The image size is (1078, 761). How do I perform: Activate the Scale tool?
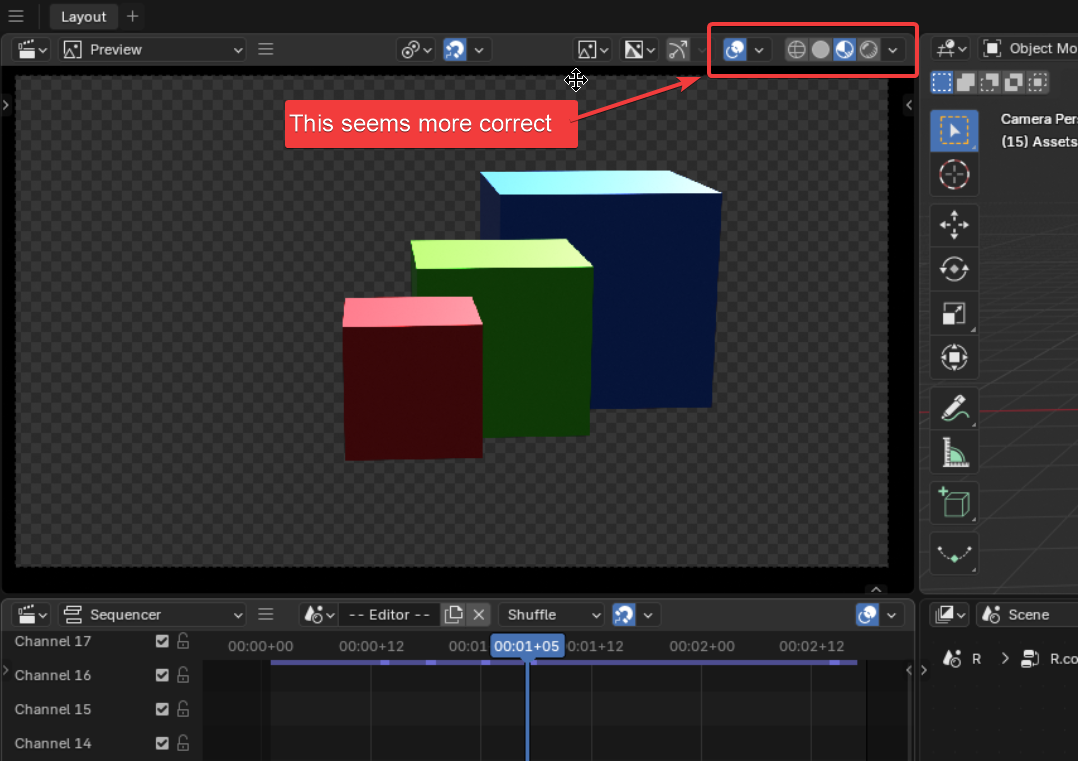[954, 313]
